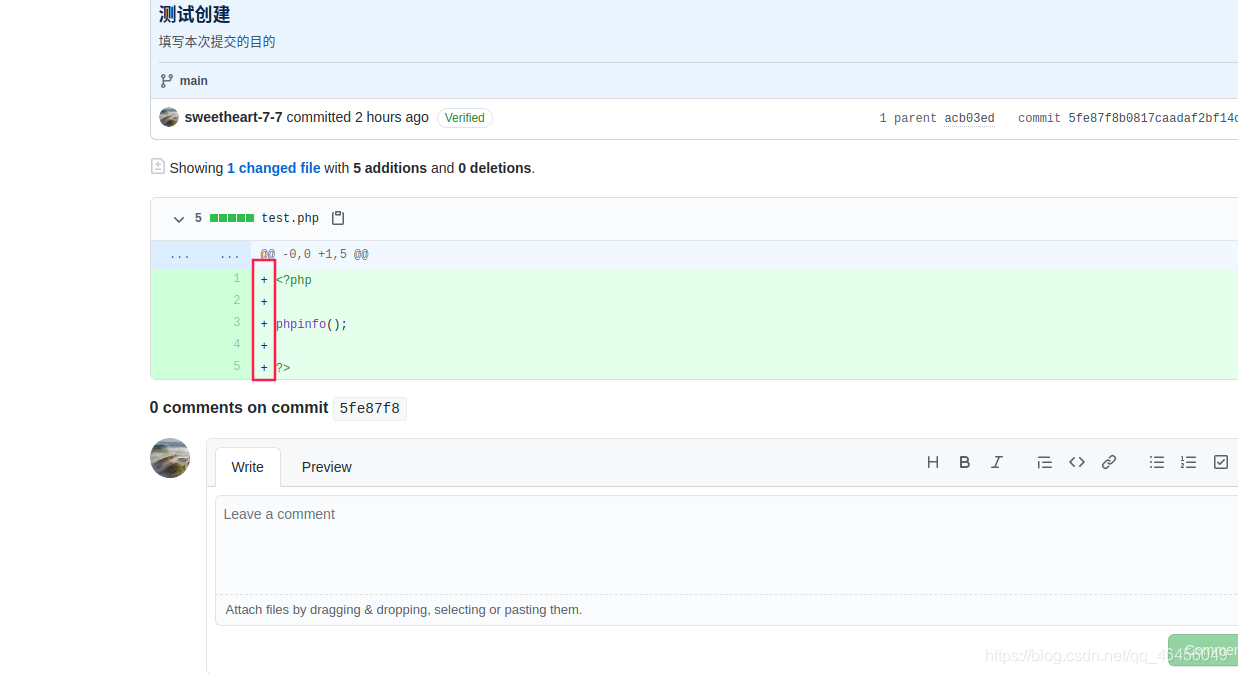Collapse the test.php file diff chevron
1238x674 pixels.
[179, 219]
